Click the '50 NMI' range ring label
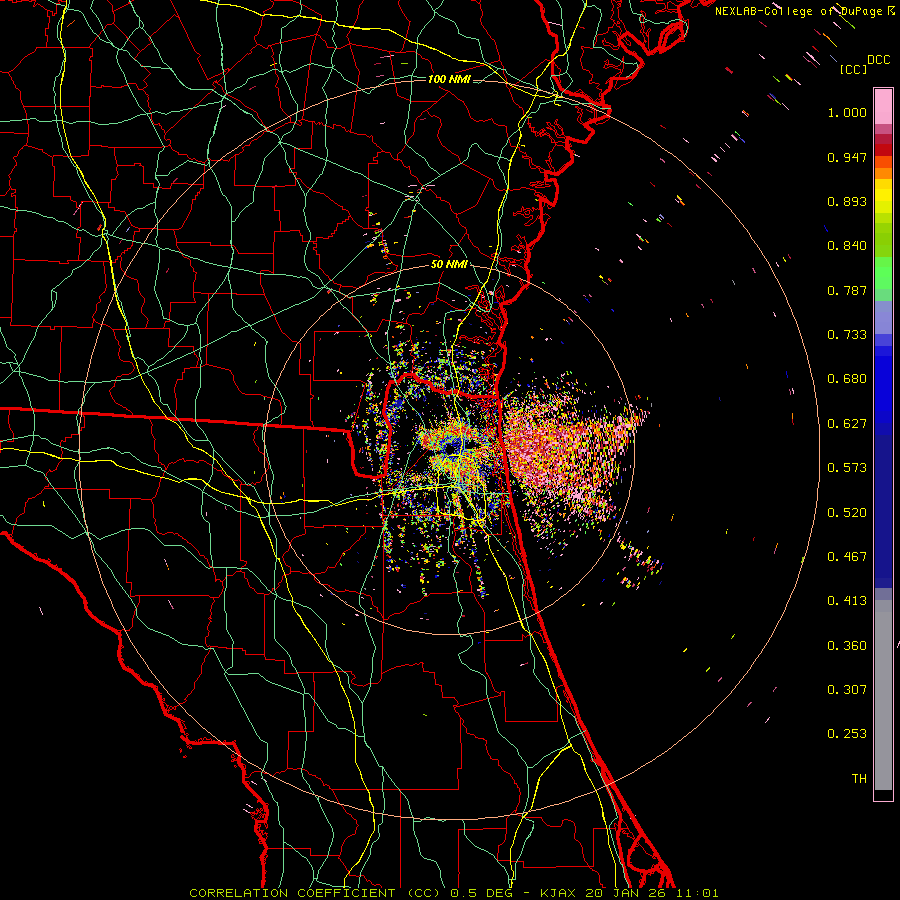 coord(449,265)
